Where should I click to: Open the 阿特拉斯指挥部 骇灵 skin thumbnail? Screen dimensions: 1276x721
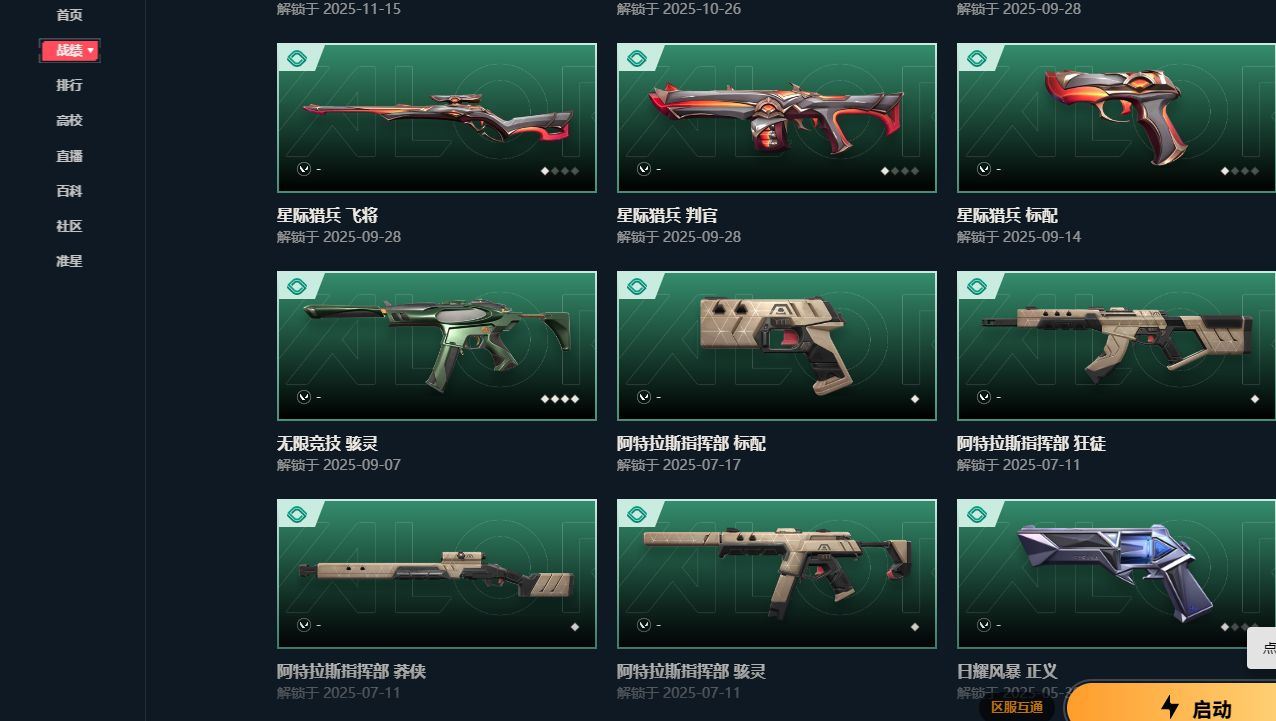click(x=777, y=573)
